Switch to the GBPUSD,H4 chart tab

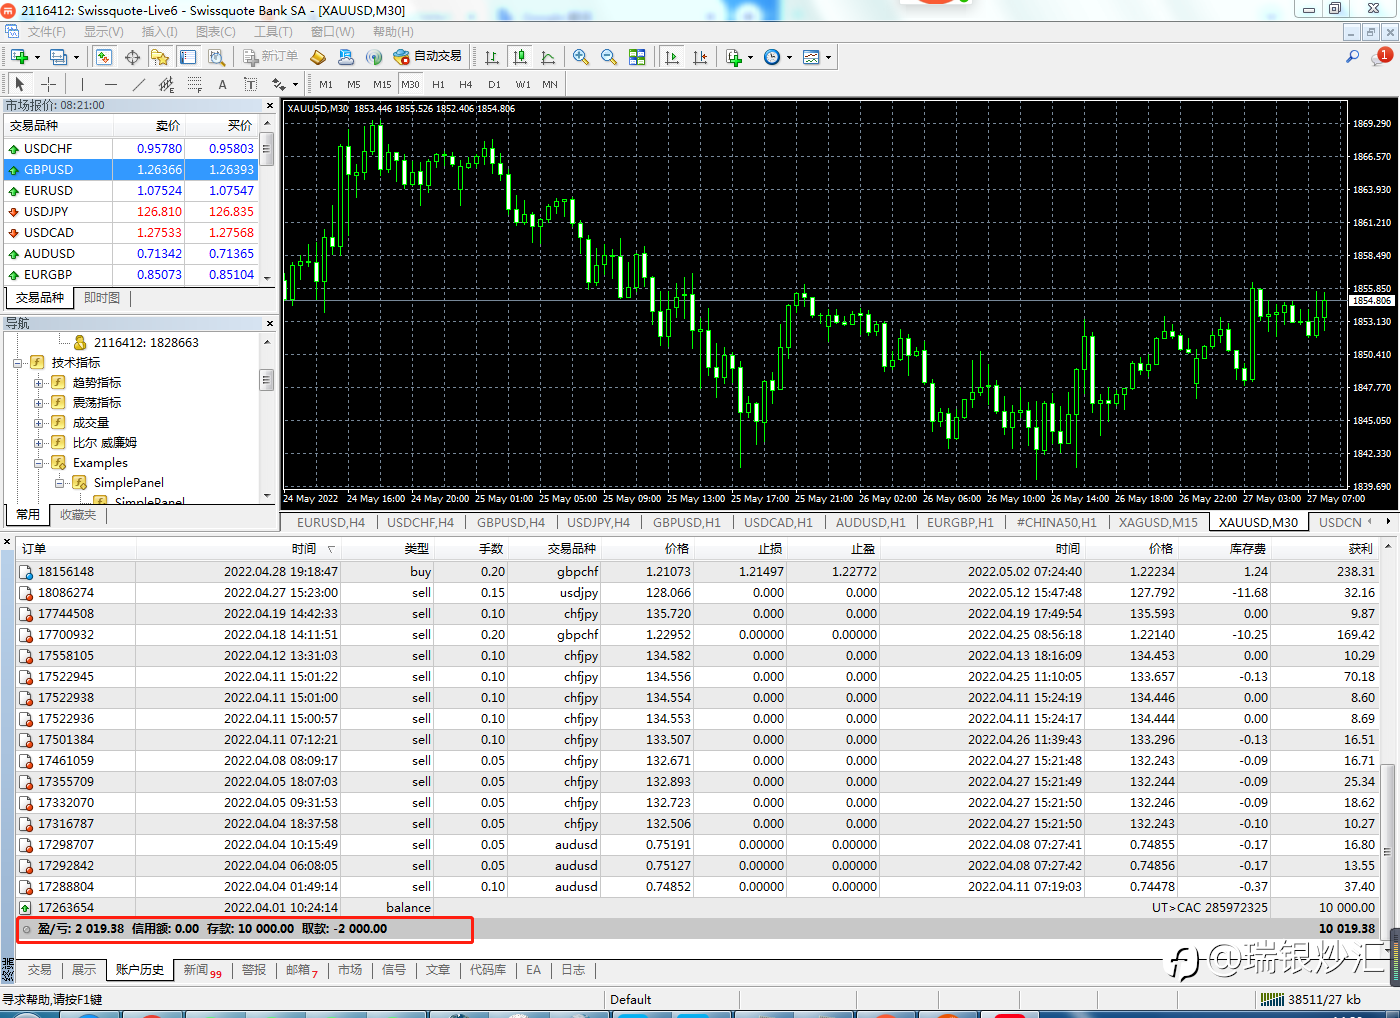point(510,522)
